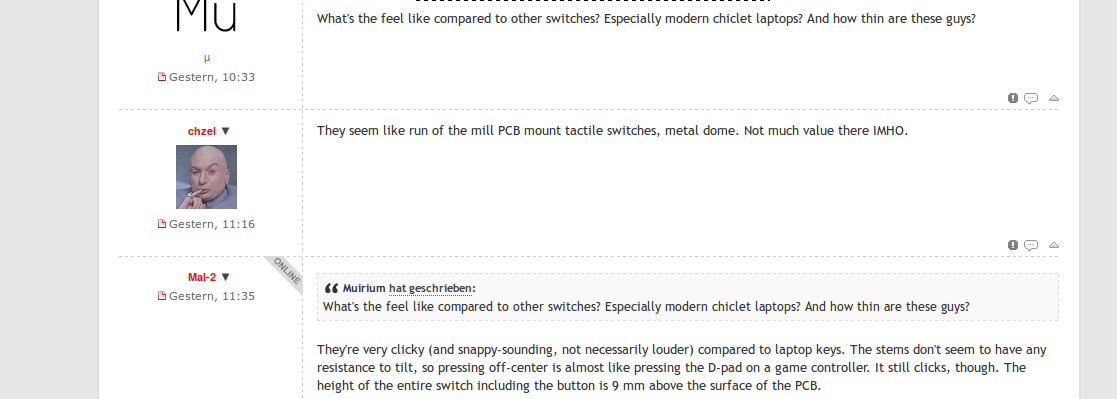Image resolution: width=1117 pixels, height=399 pixels.
Task: Open chzel's user profile link
Action: [202, 131]
